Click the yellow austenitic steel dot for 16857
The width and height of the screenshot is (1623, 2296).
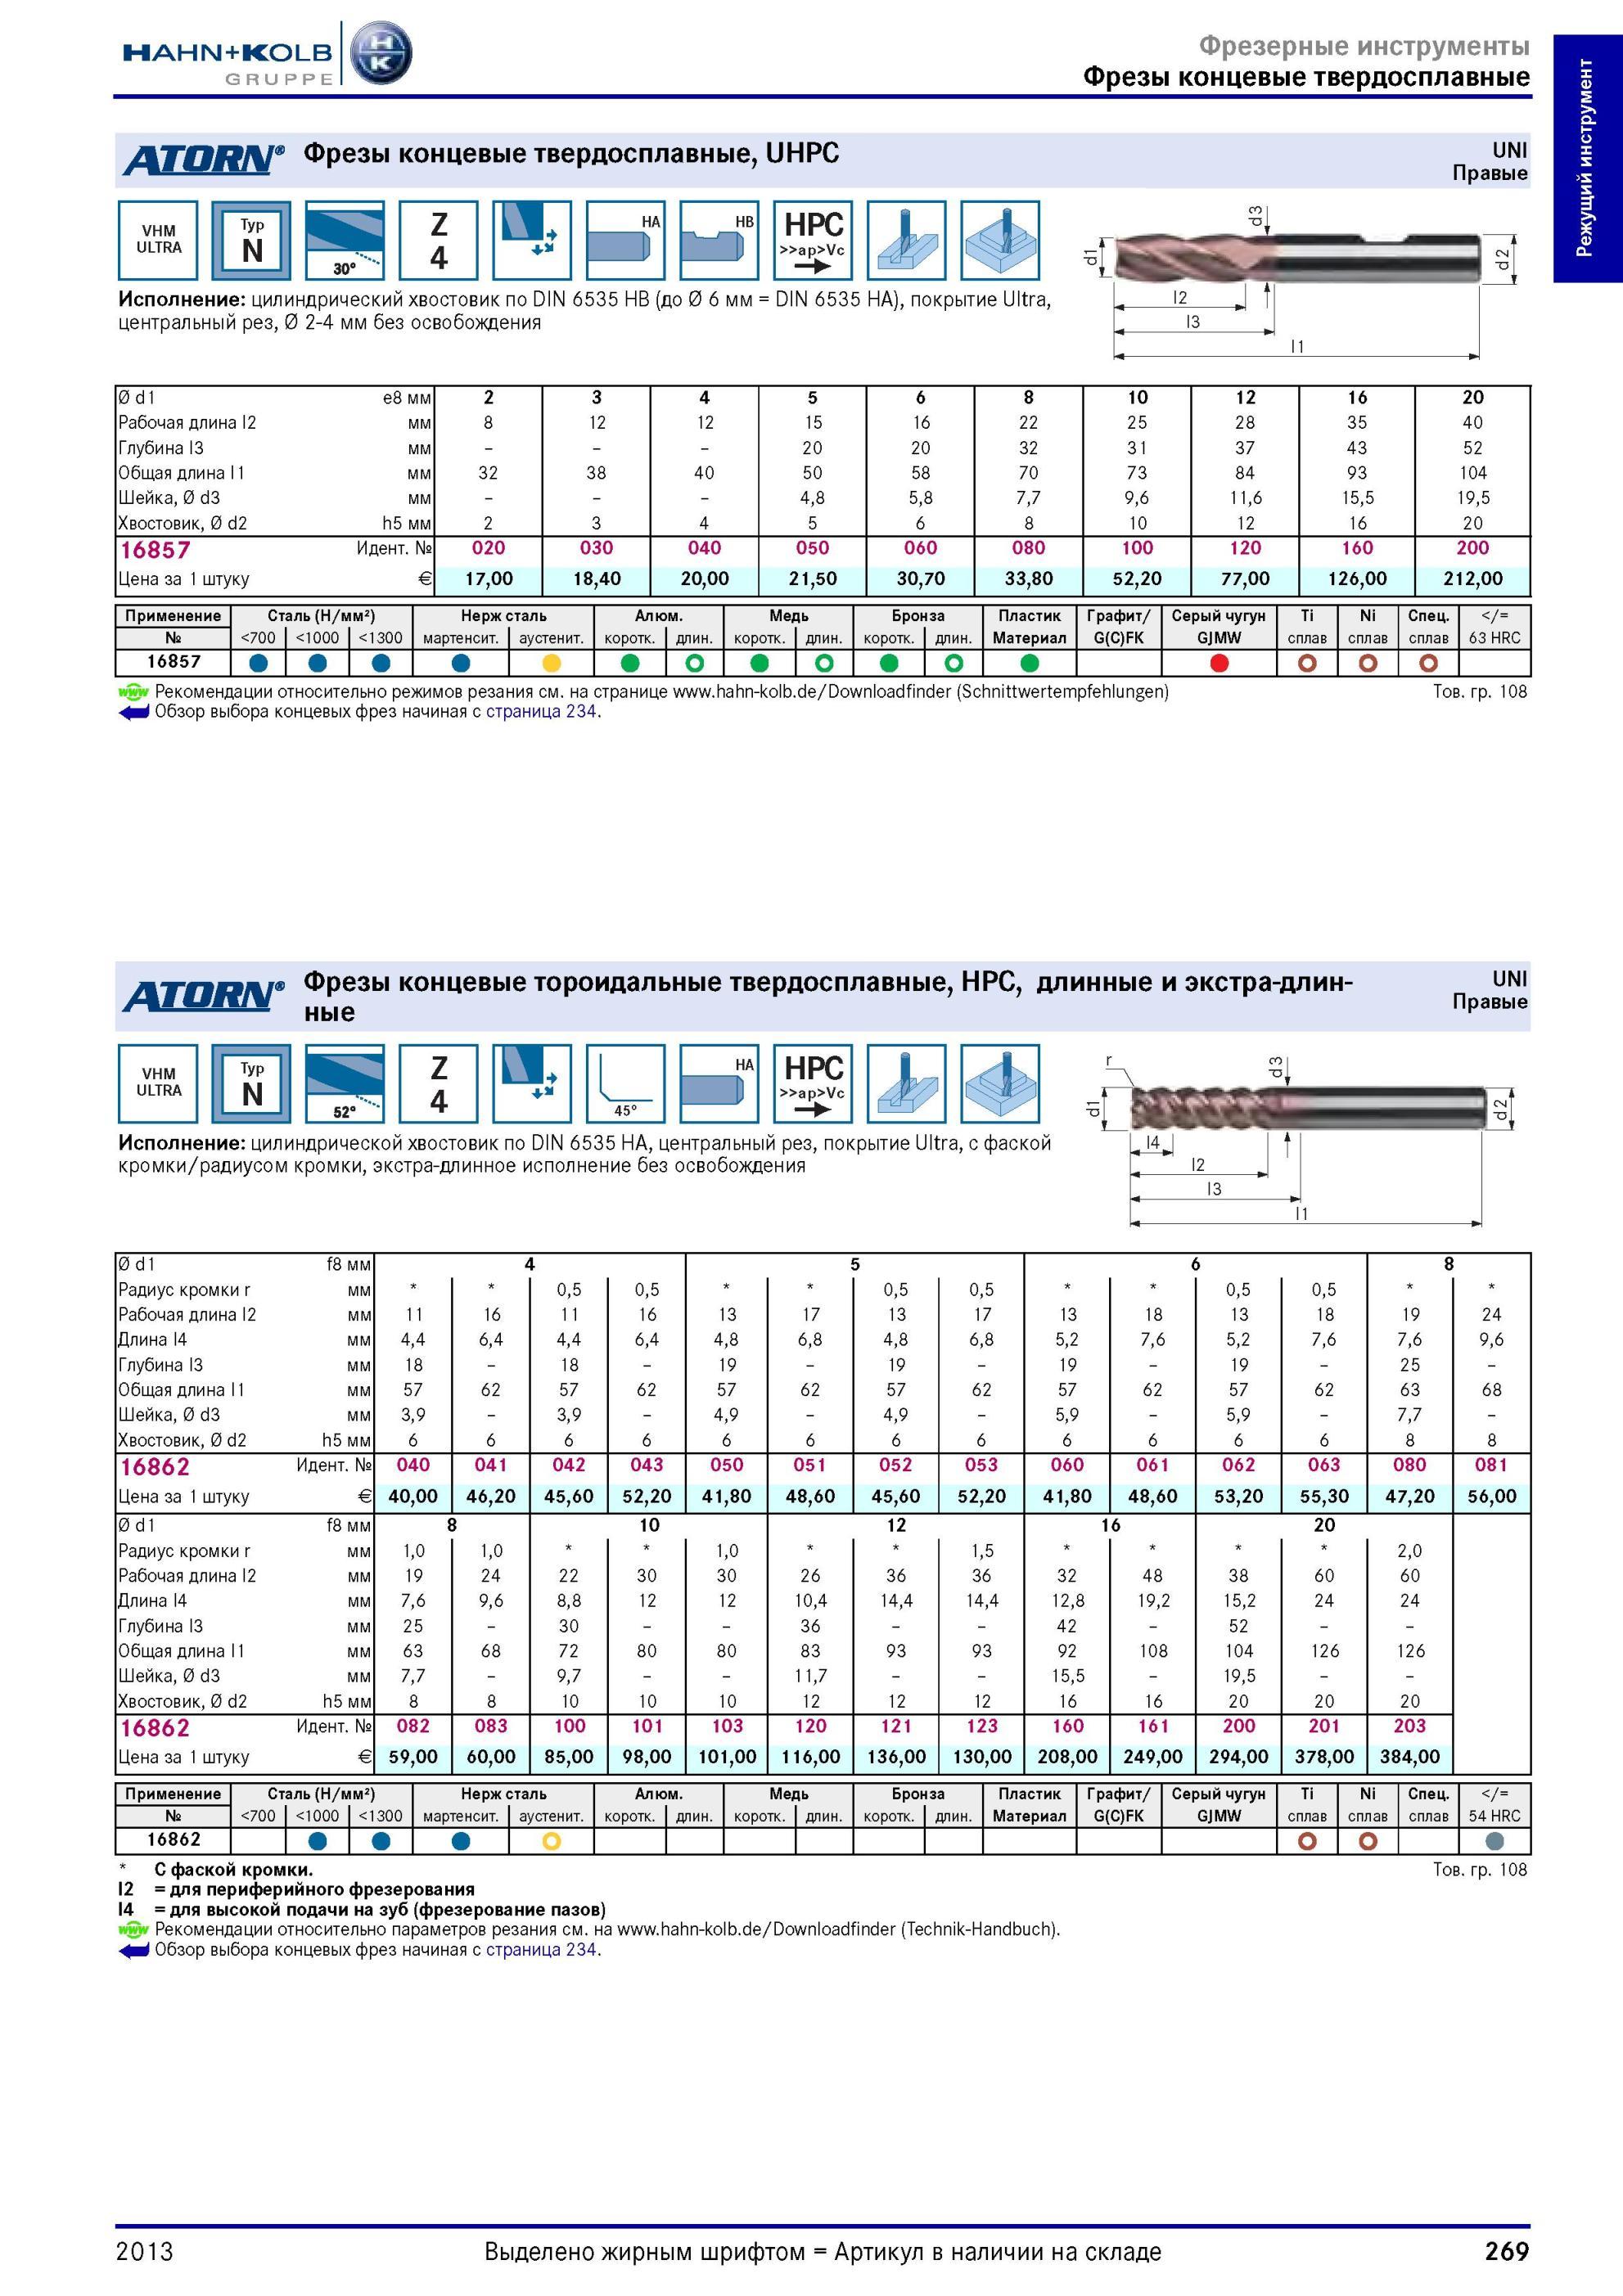(x=551, y=663)
